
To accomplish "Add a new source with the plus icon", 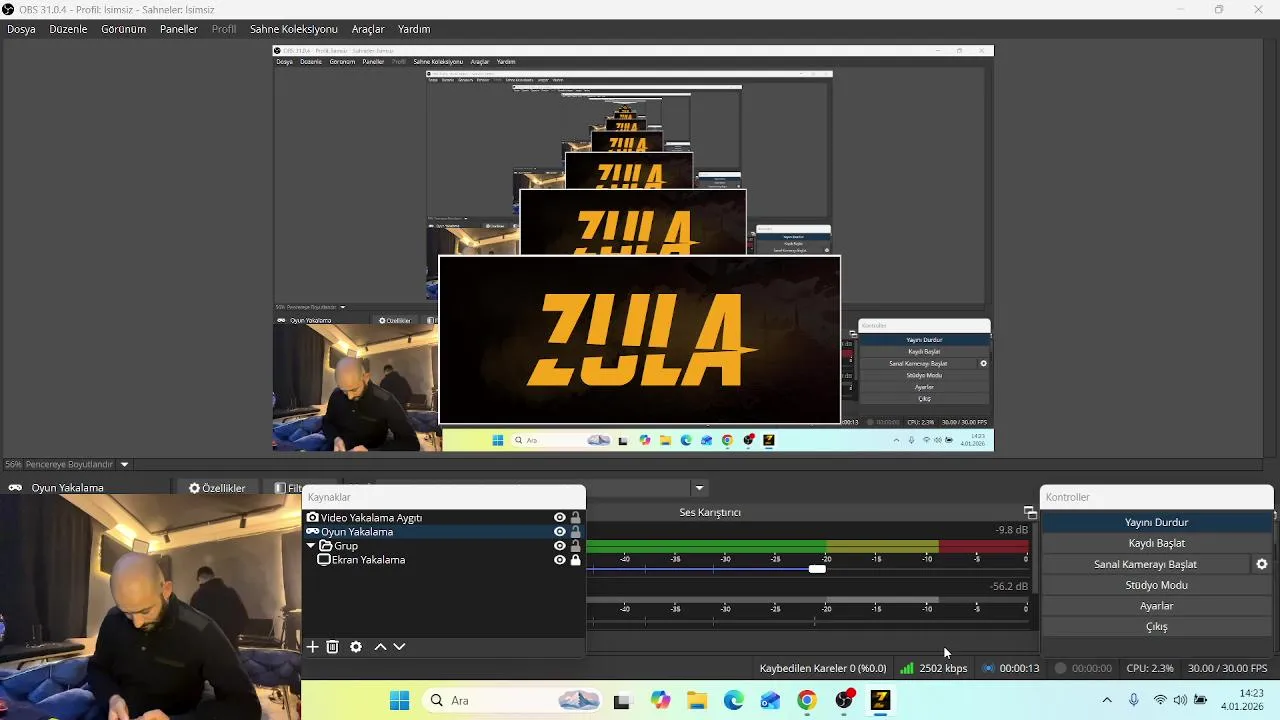I will pos(313,647).
